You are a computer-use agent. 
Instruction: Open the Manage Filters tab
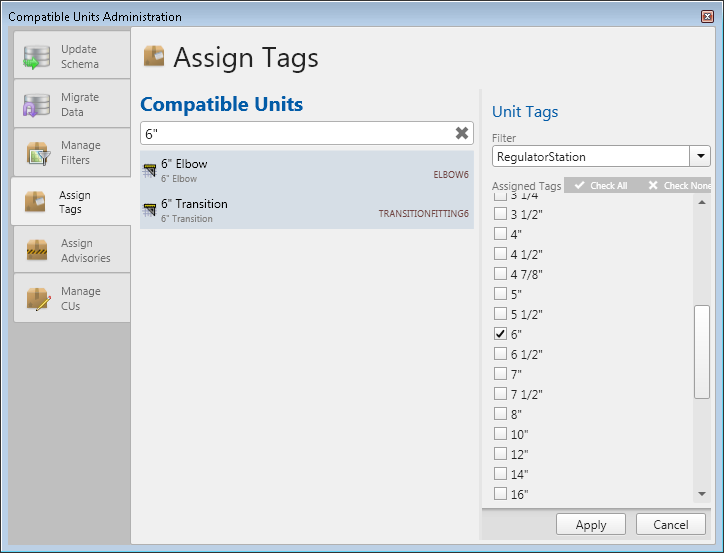[72, 153]
